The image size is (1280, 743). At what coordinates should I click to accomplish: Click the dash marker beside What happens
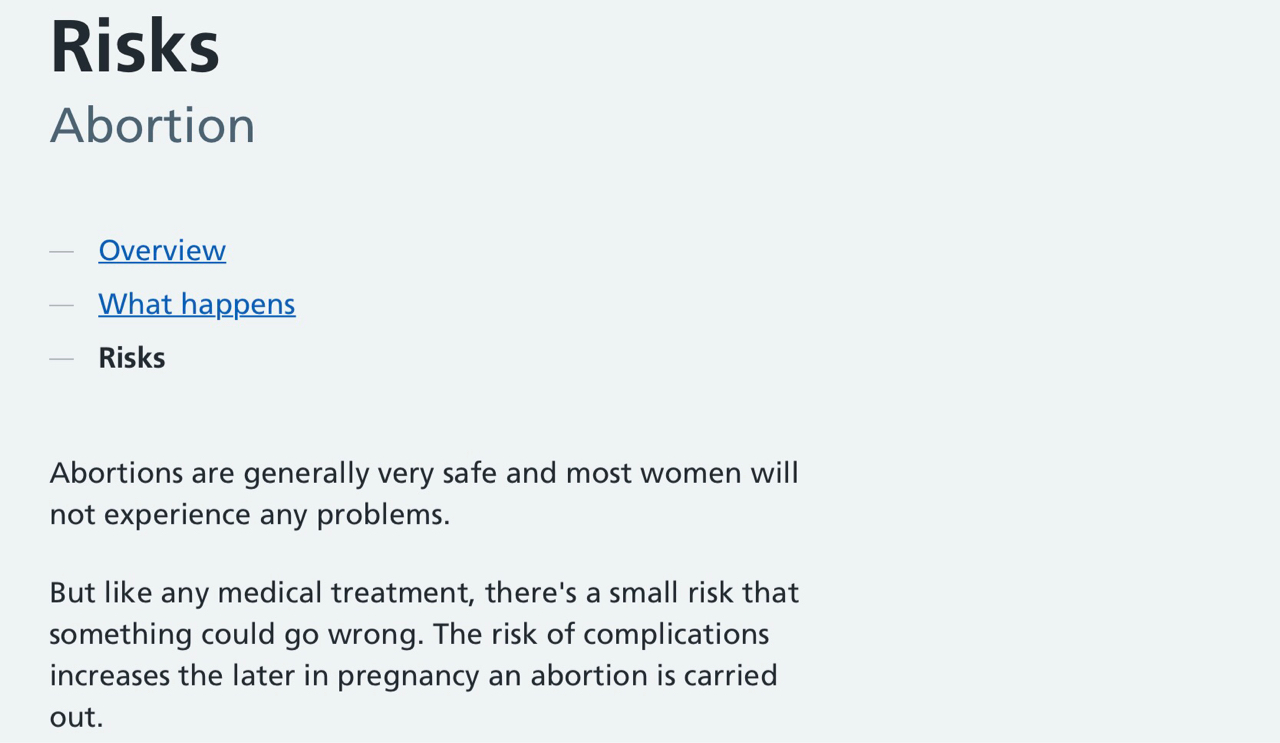coord(62,304)
